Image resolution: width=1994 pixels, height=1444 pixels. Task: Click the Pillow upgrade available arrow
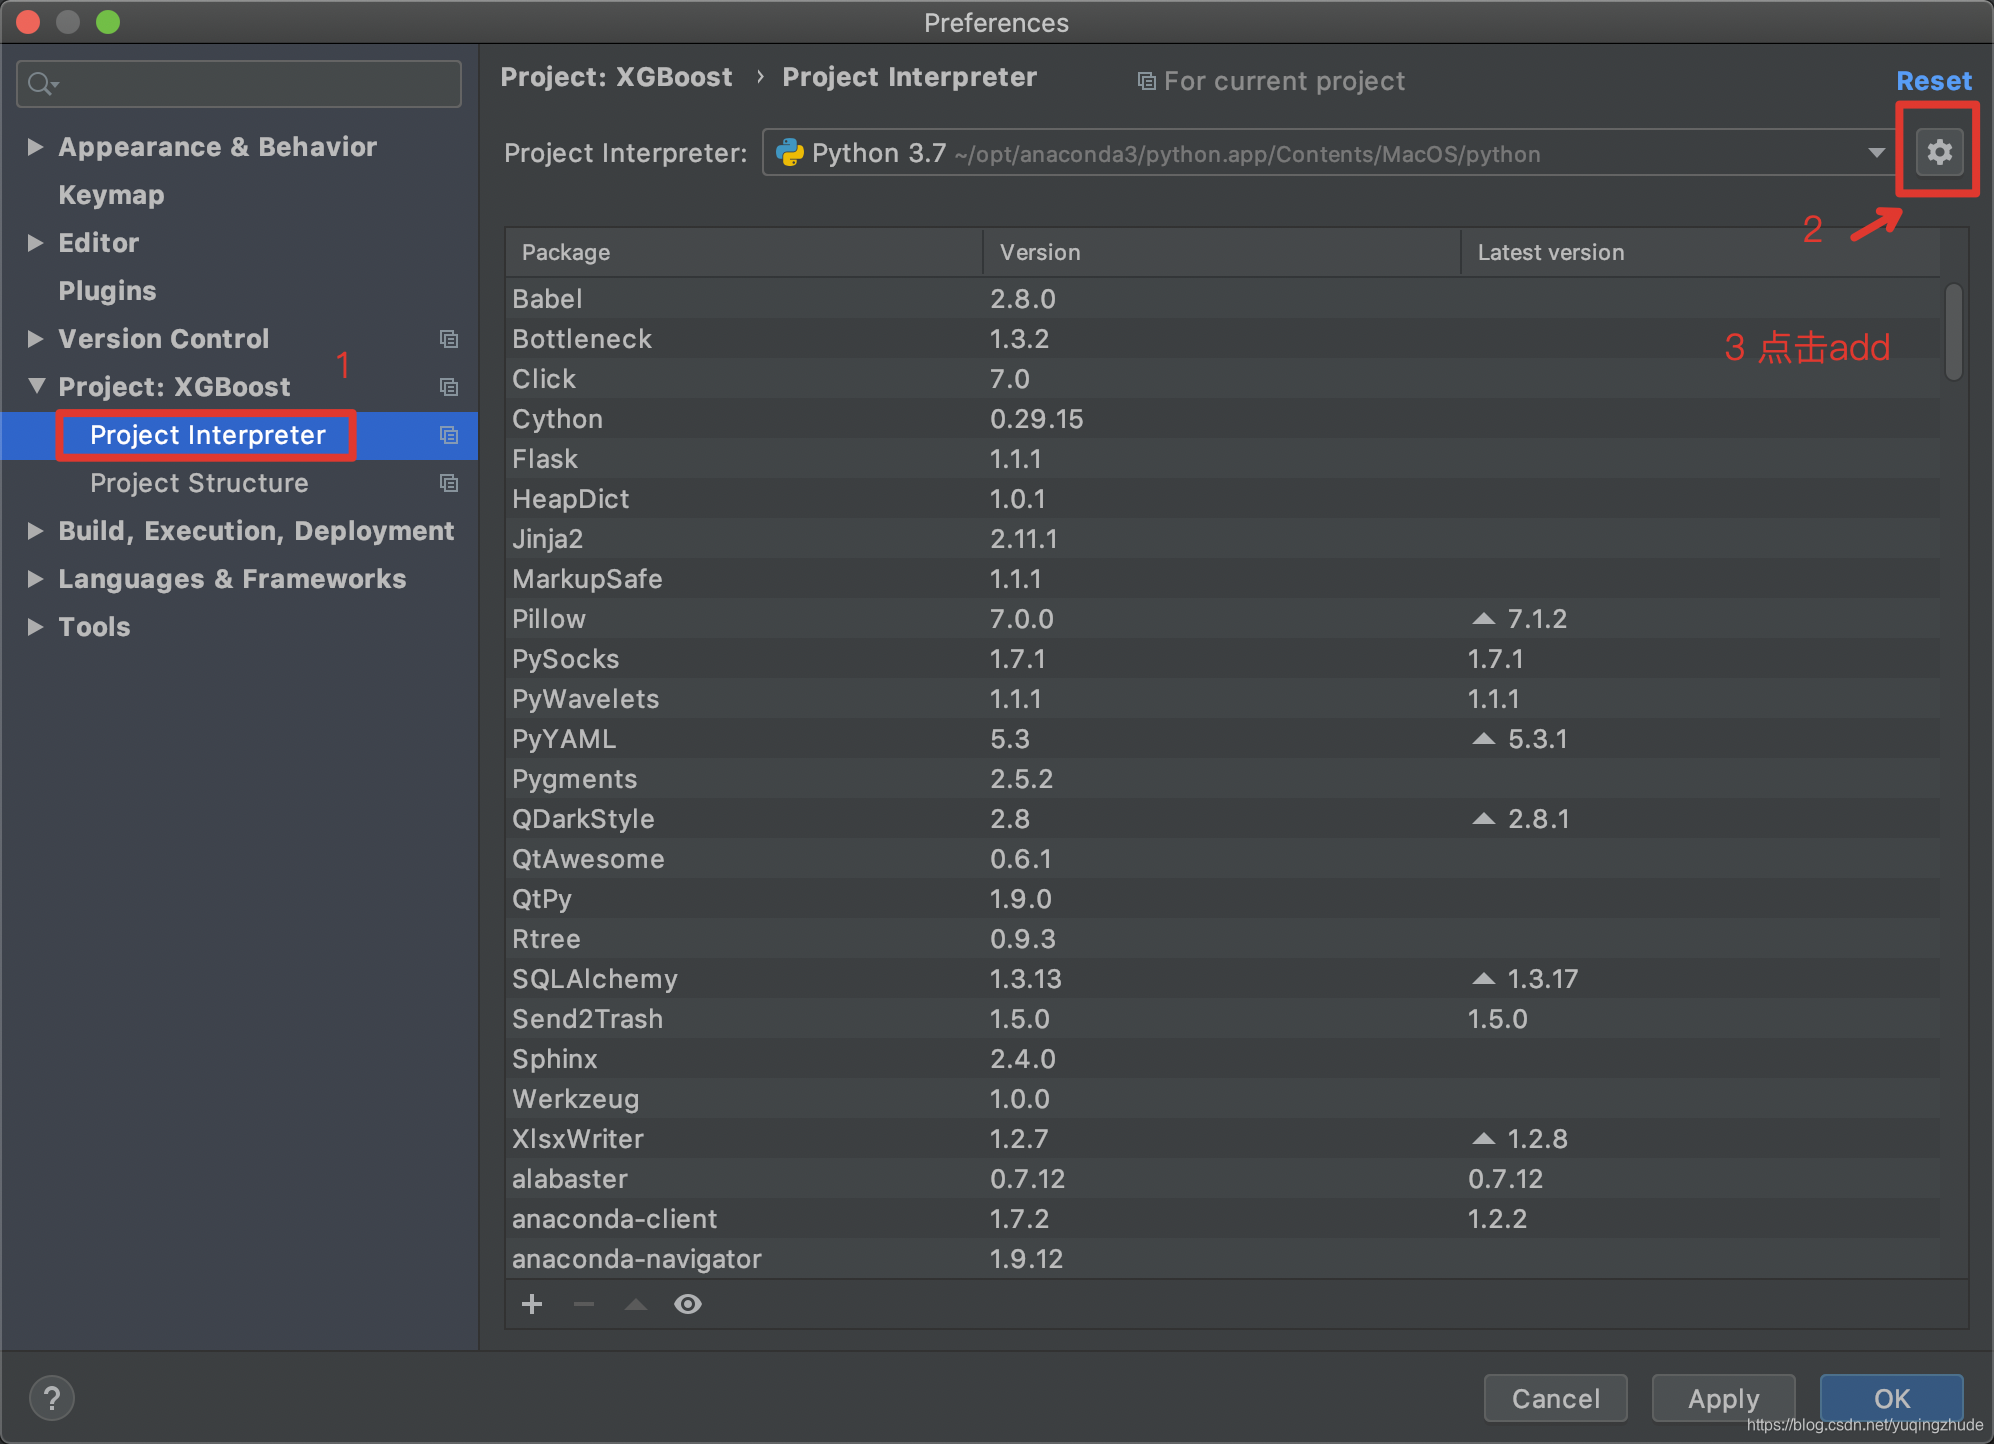(x=1484, y=619)
